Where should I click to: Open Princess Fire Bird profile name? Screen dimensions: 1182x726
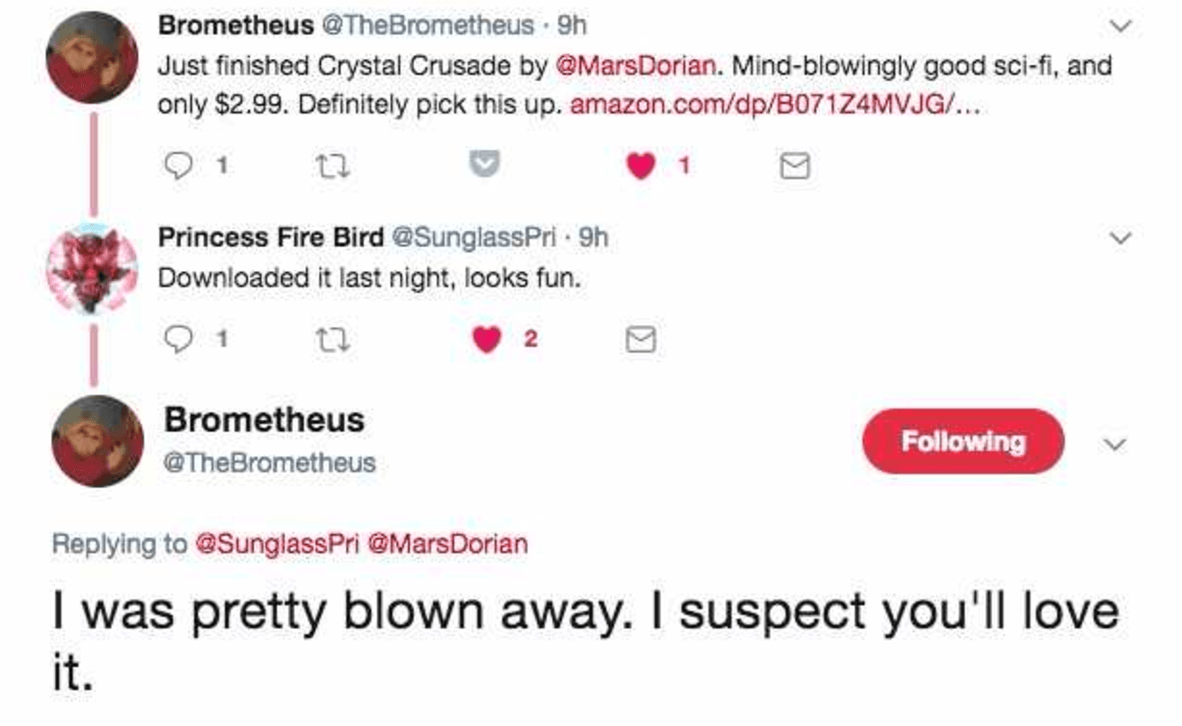coord(271,237)
